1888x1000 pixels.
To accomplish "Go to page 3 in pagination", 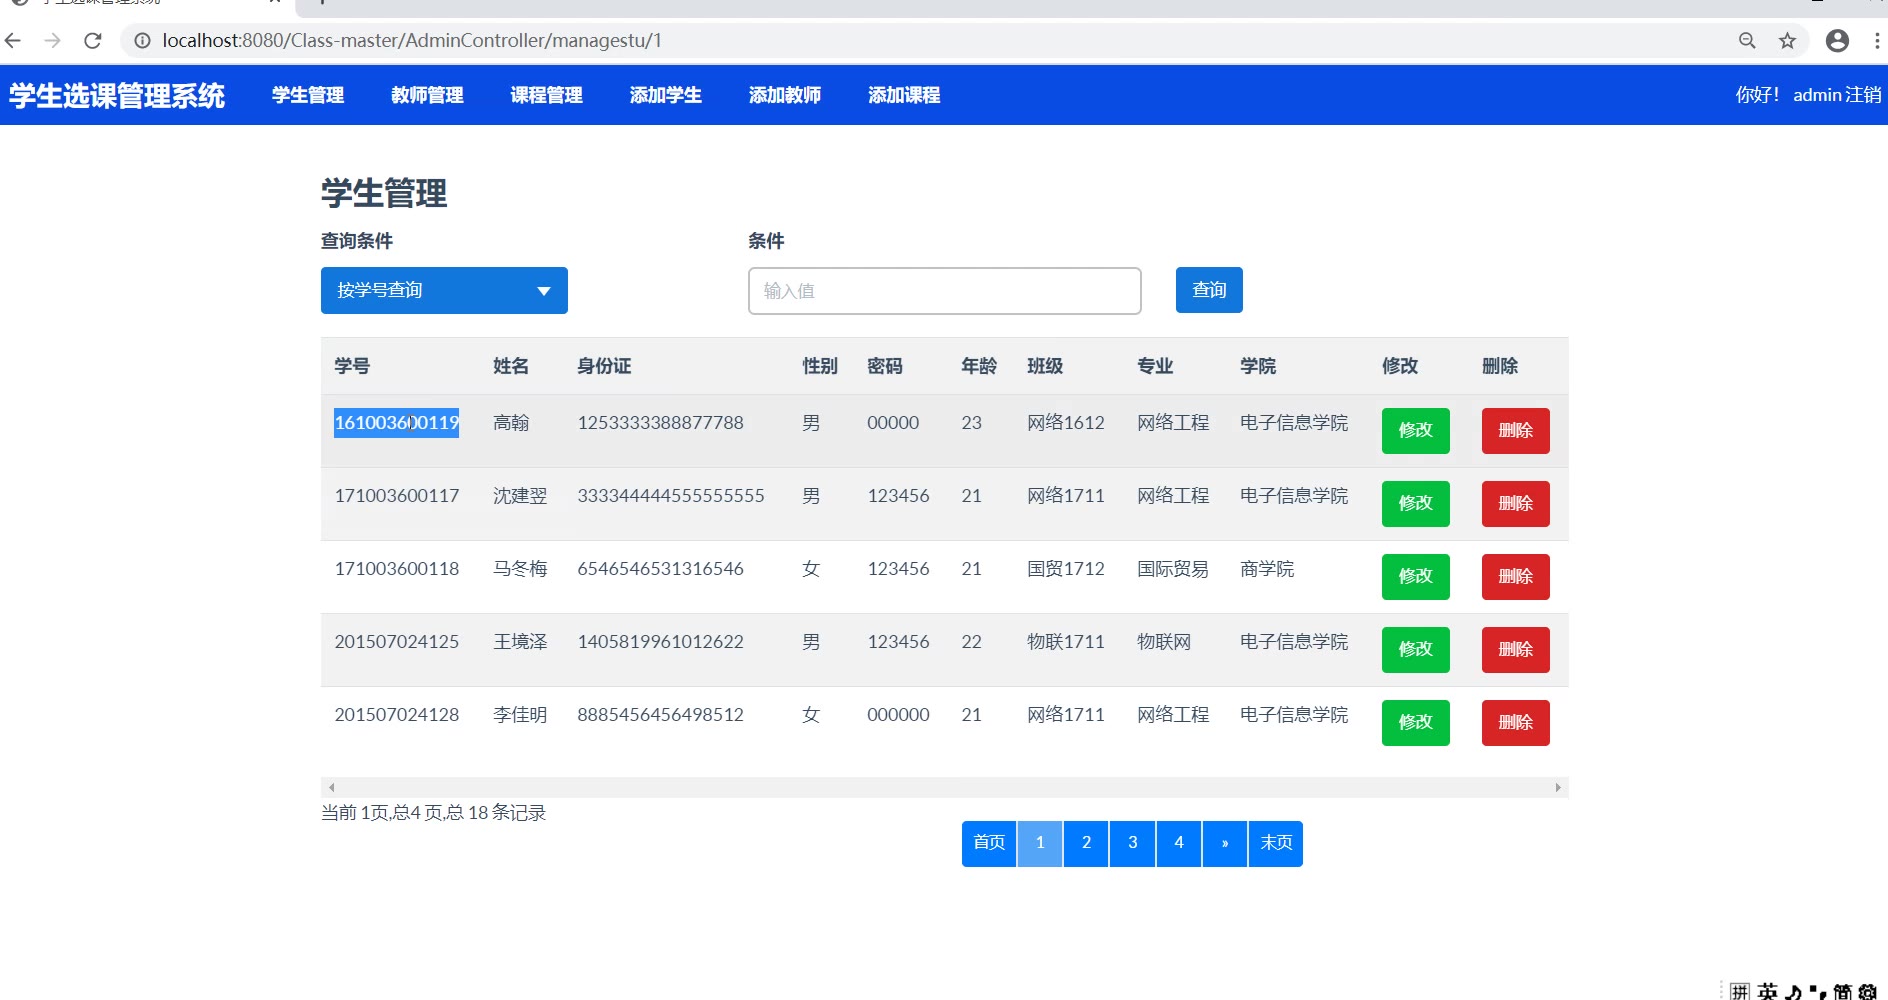I will (x=1132, y=843).
